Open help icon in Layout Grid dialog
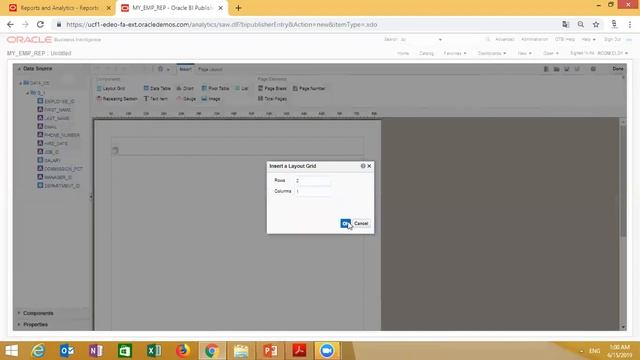 363,166
